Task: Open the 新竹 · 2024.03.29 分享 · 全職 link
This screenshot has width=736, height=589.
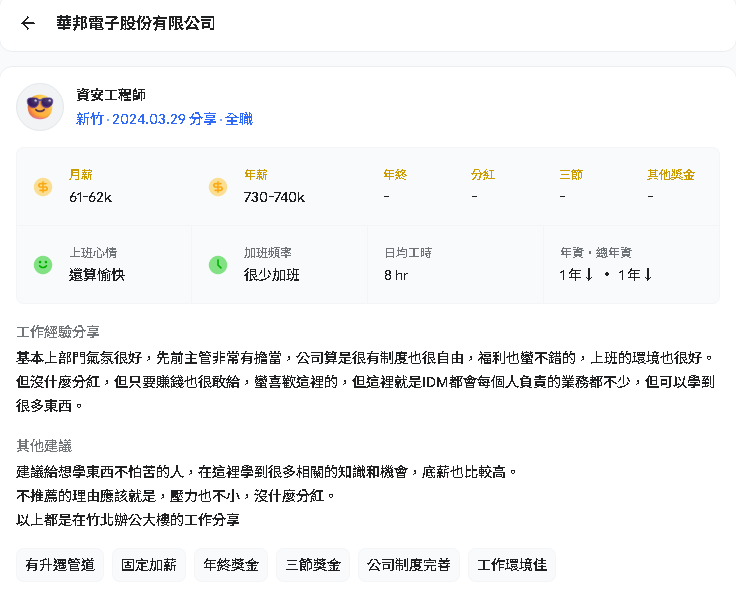Action: pyautogui.click(x=164, y=119)
